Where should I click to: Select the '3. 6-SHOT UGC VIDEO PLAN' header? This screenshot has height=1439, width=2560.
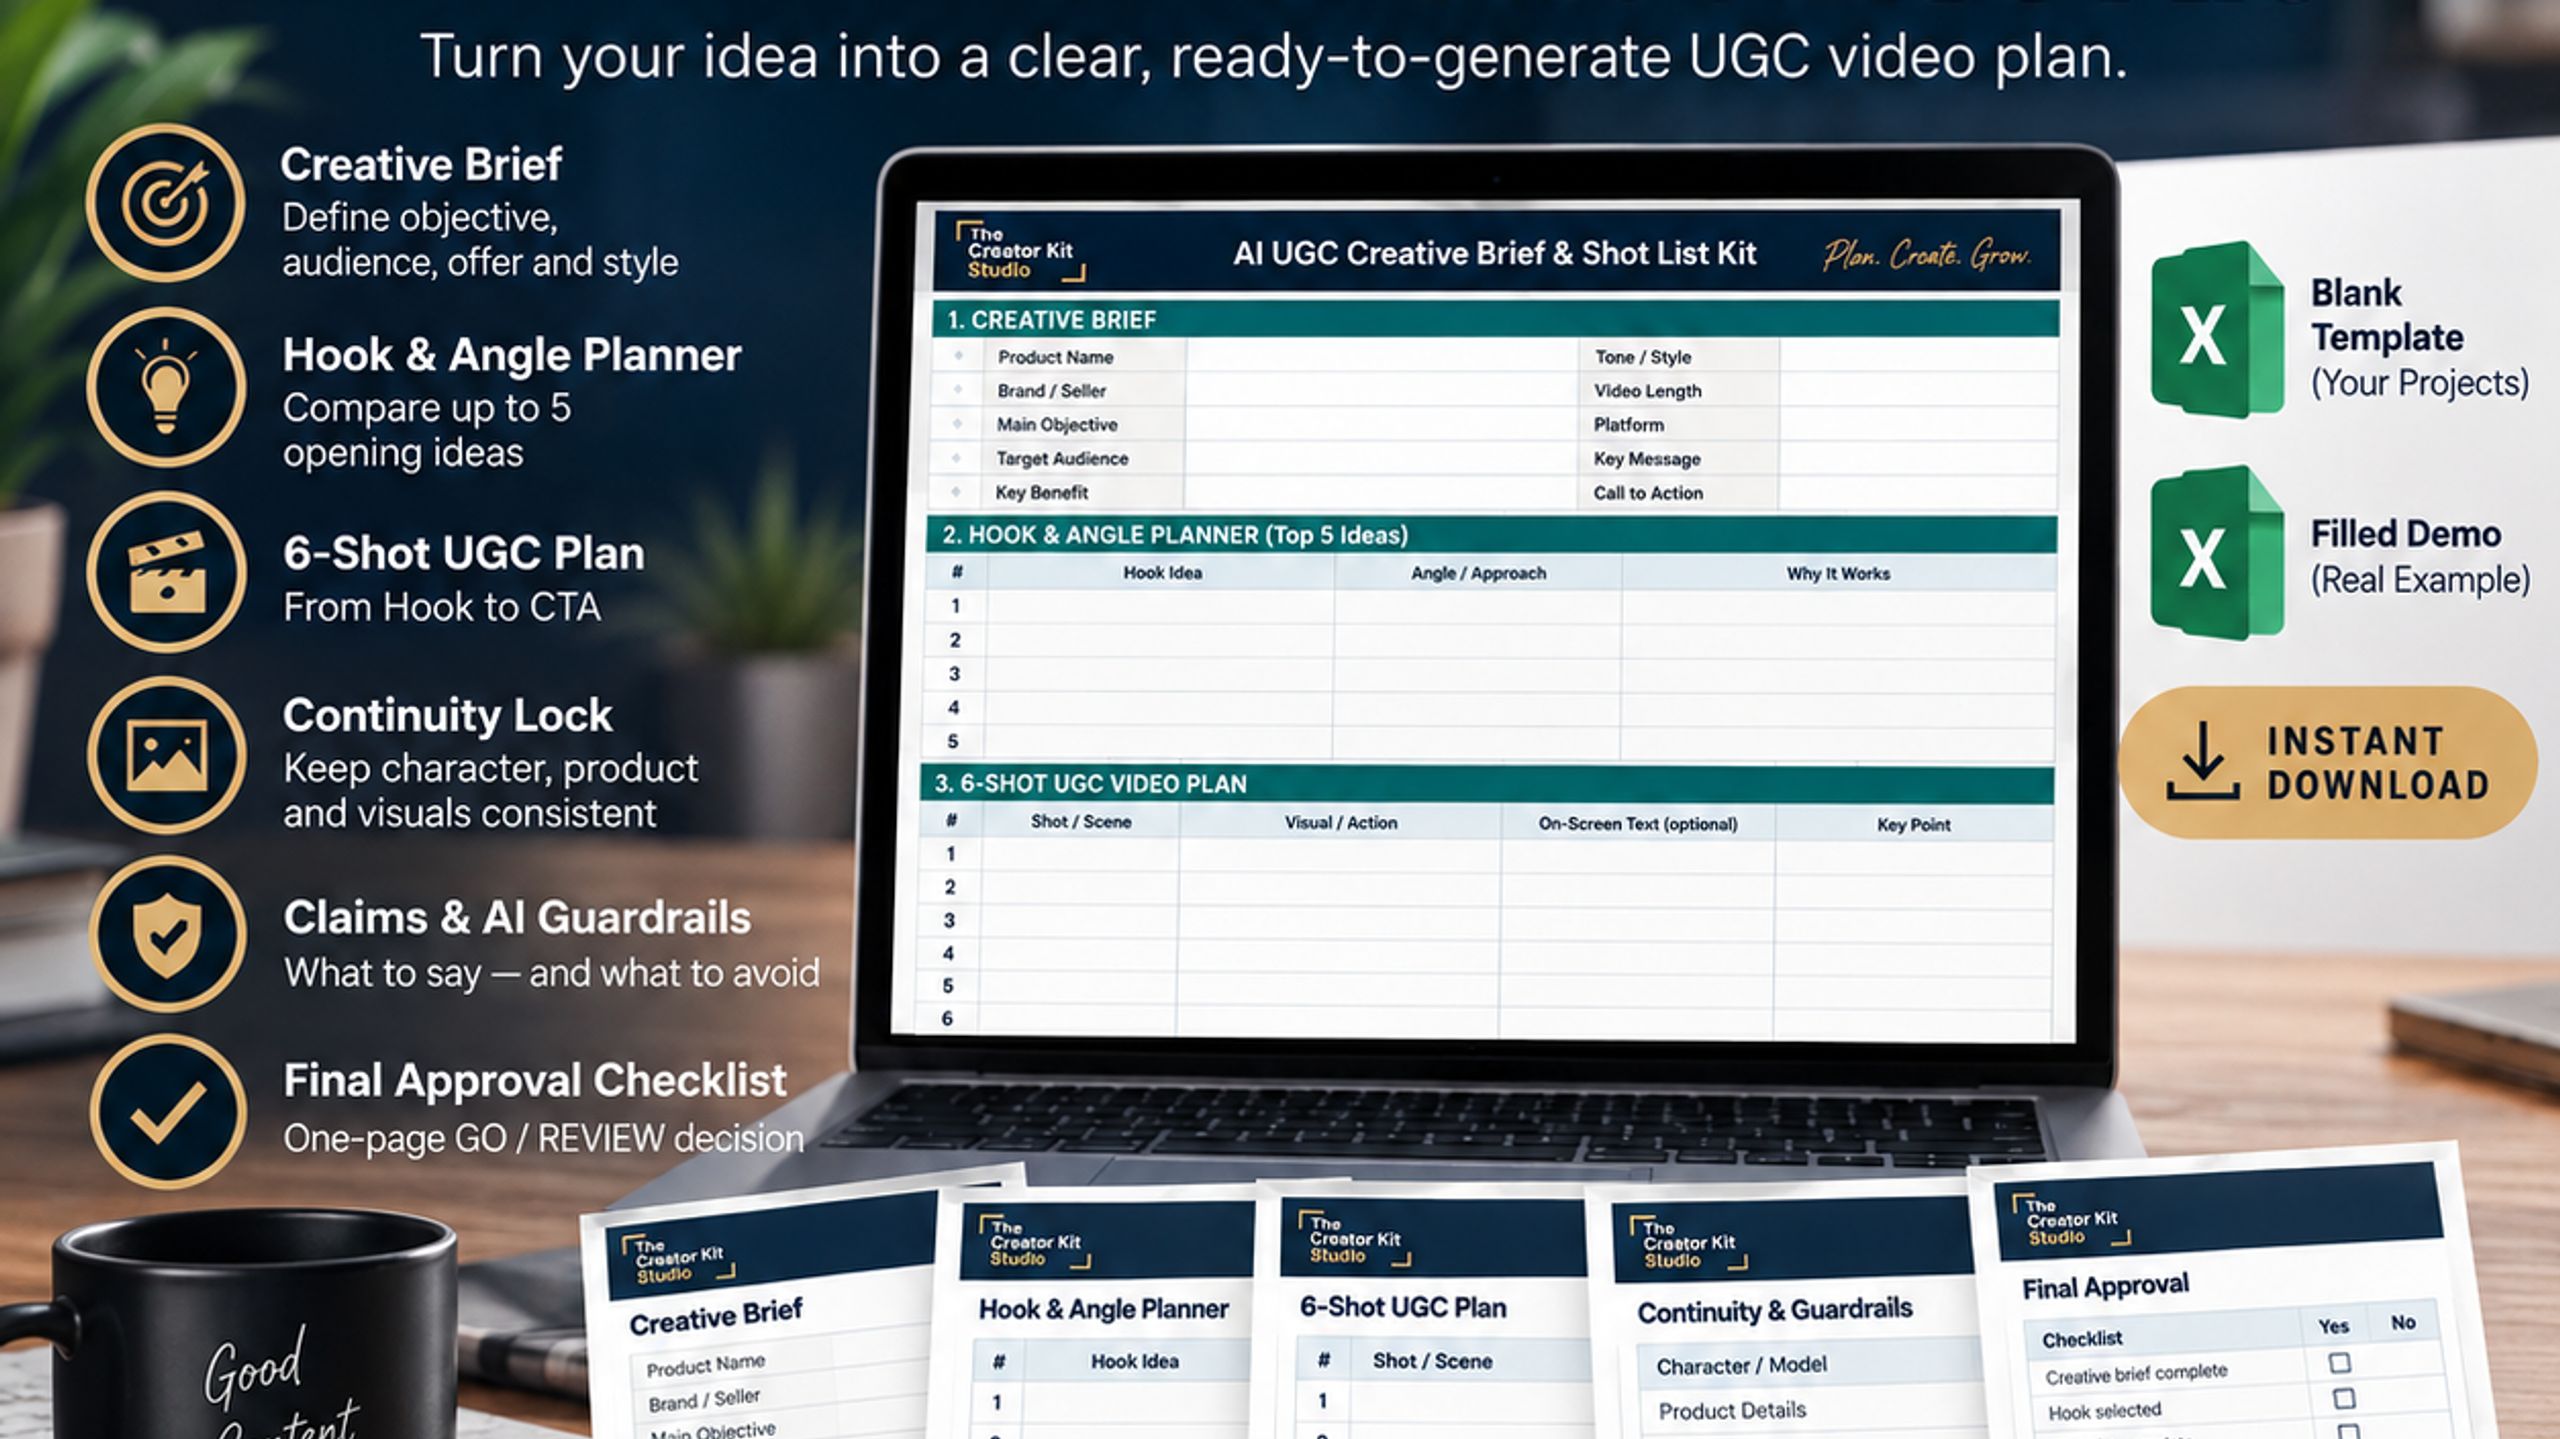coord(1488,783)
